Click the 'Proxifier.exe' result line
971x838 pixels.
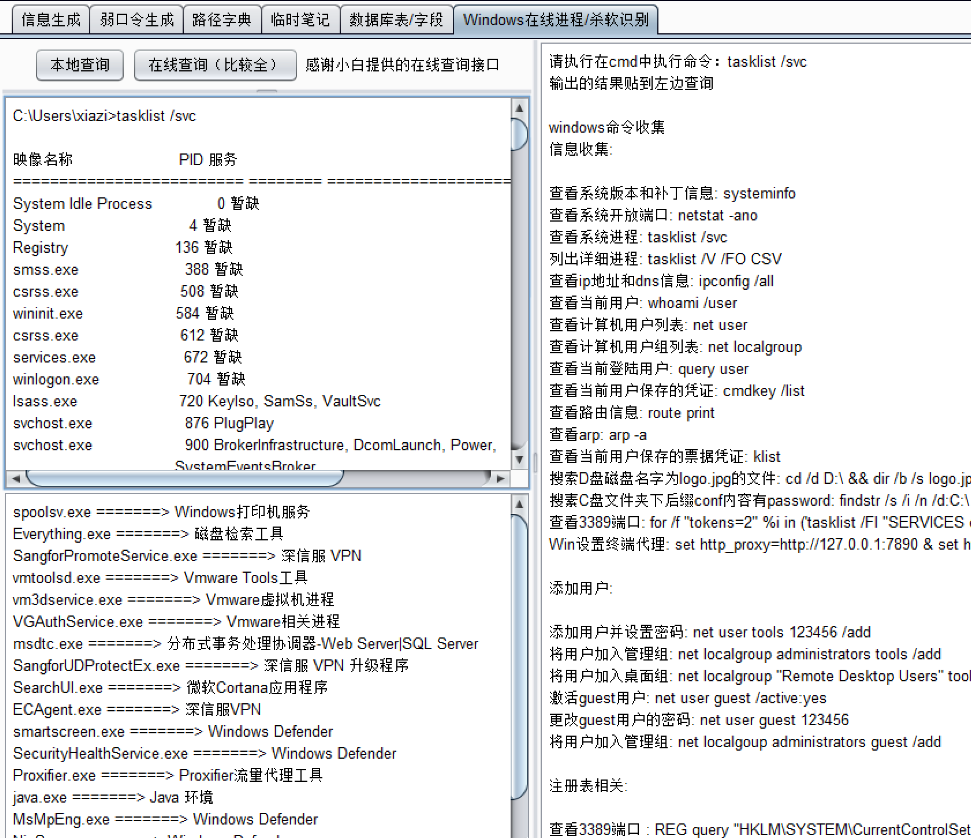pyautogui.click(x=168, y=775)
